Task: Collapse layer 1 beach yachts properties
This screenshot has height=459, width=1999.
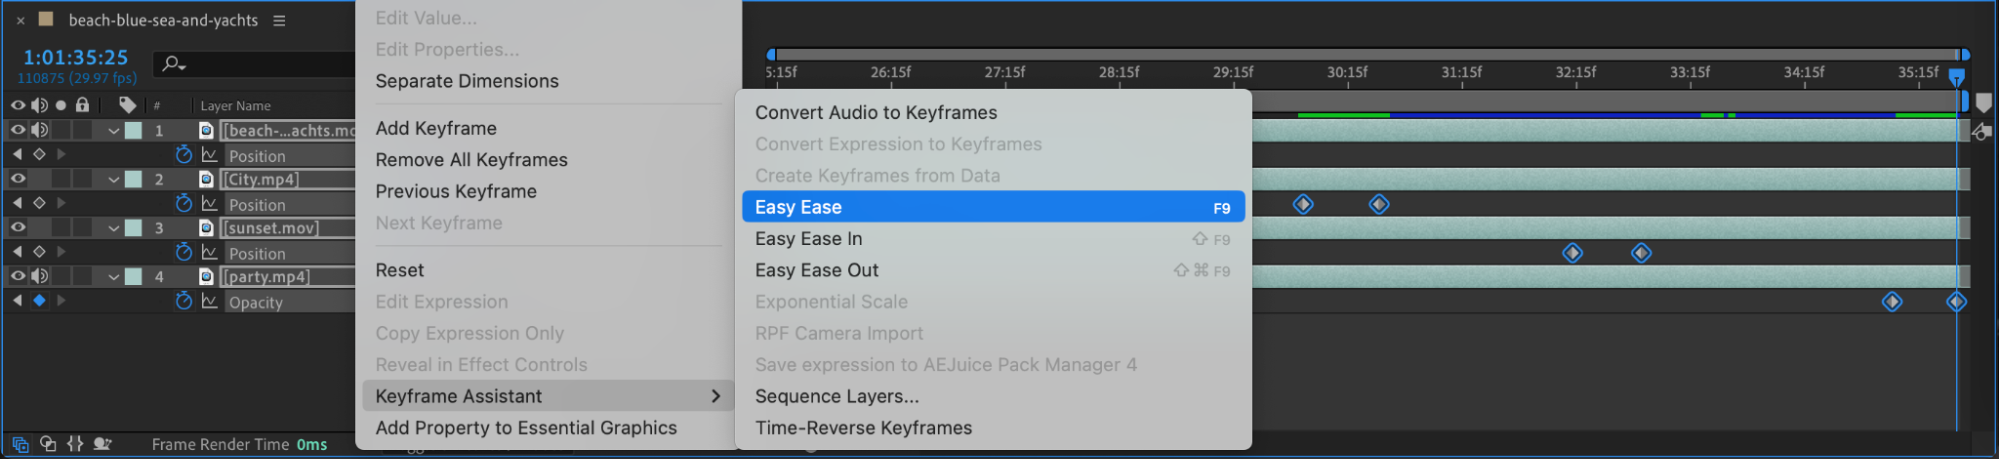Action: pos(113,131)
